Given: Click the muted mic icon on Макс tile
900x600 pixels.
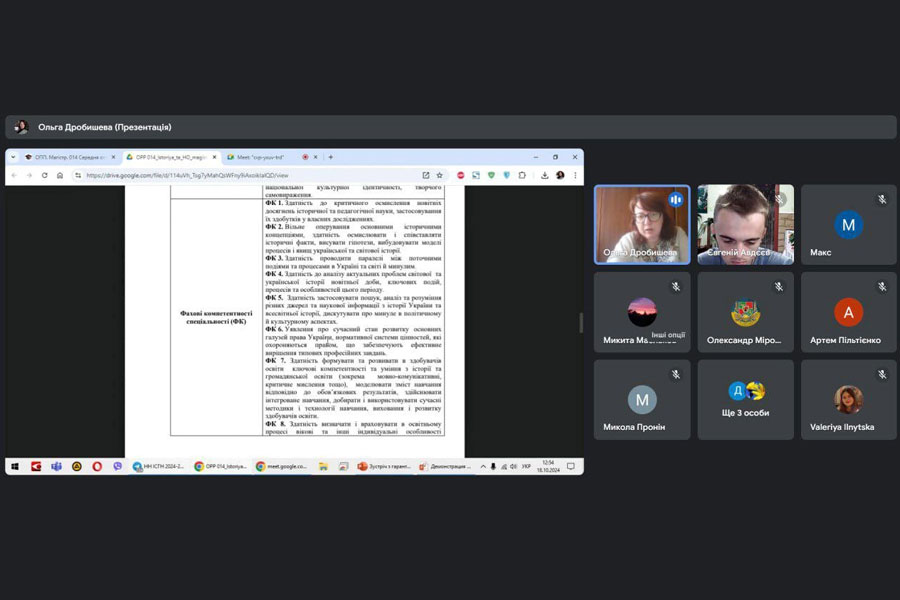Looking at the screenshot, I should [882, 200].
